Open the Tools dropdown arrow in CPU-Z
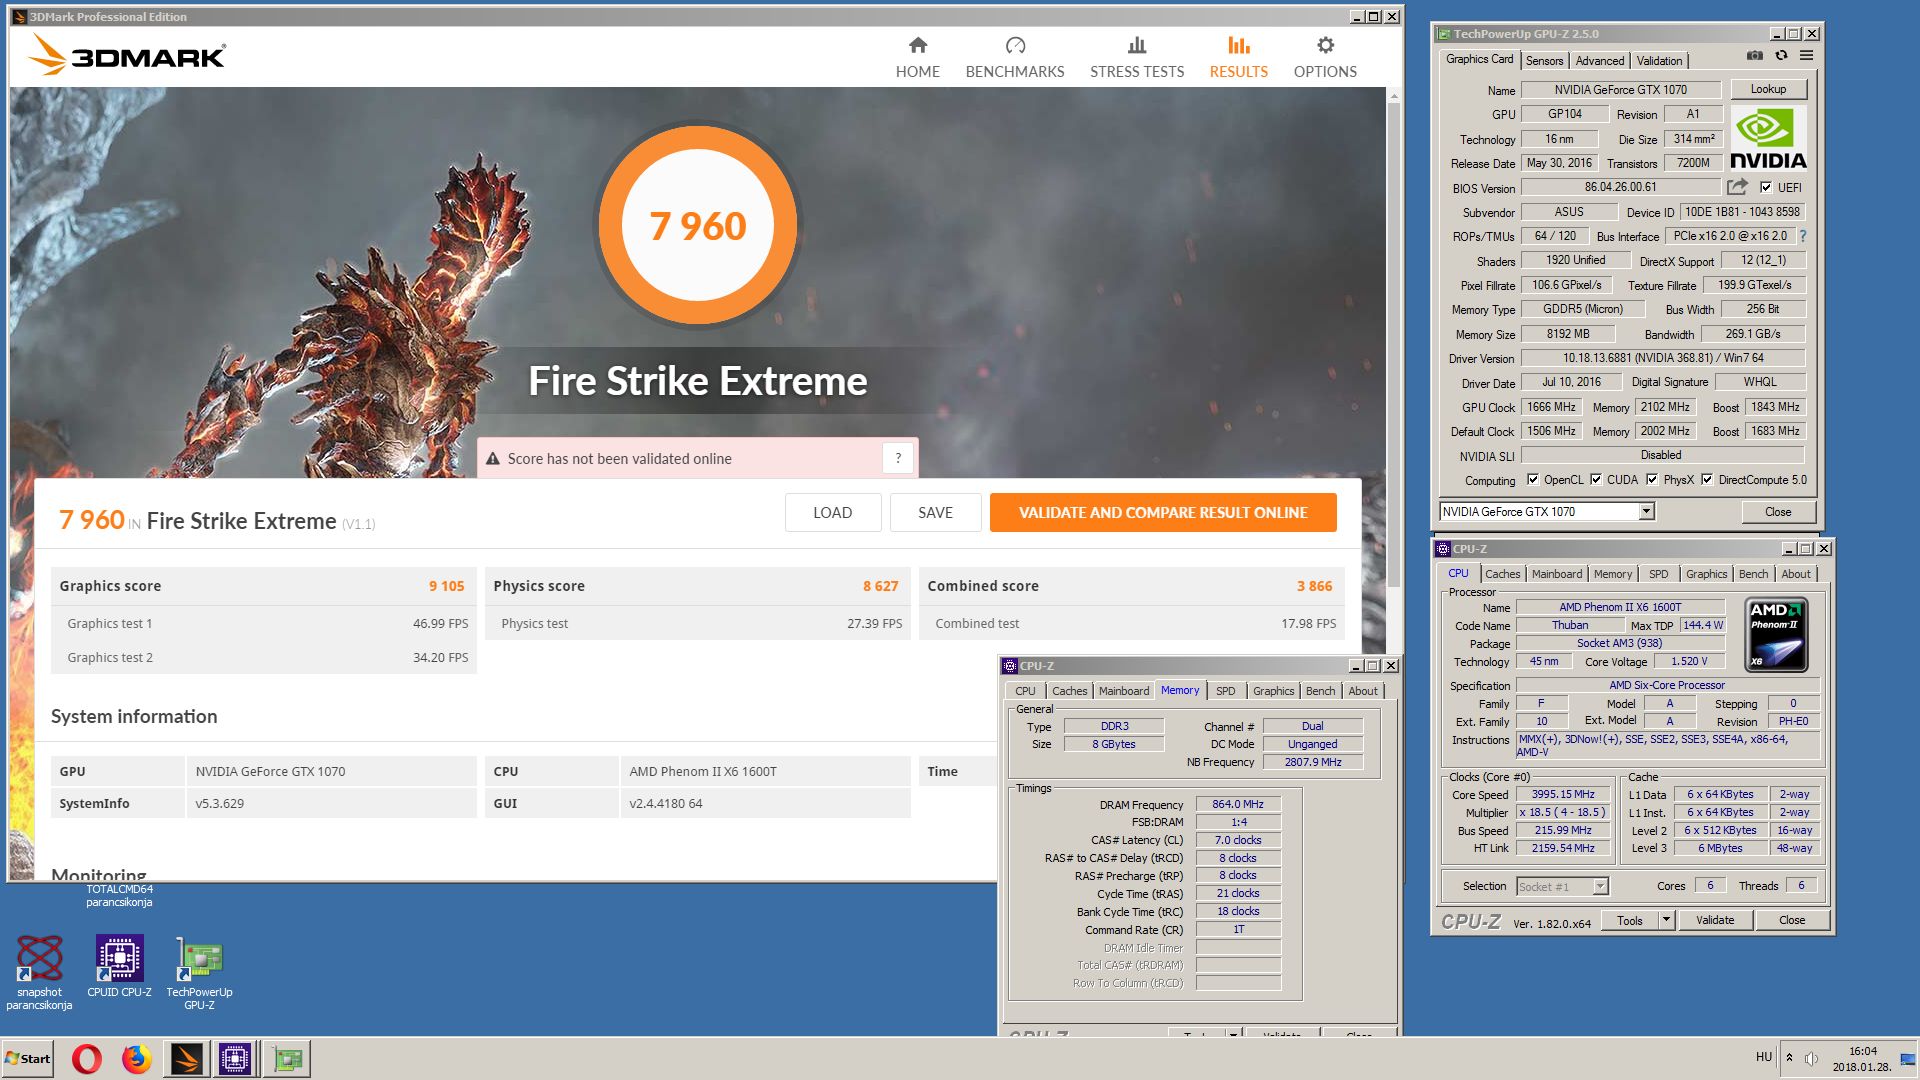1920x1080 pixels. [x=1666, y=920]
